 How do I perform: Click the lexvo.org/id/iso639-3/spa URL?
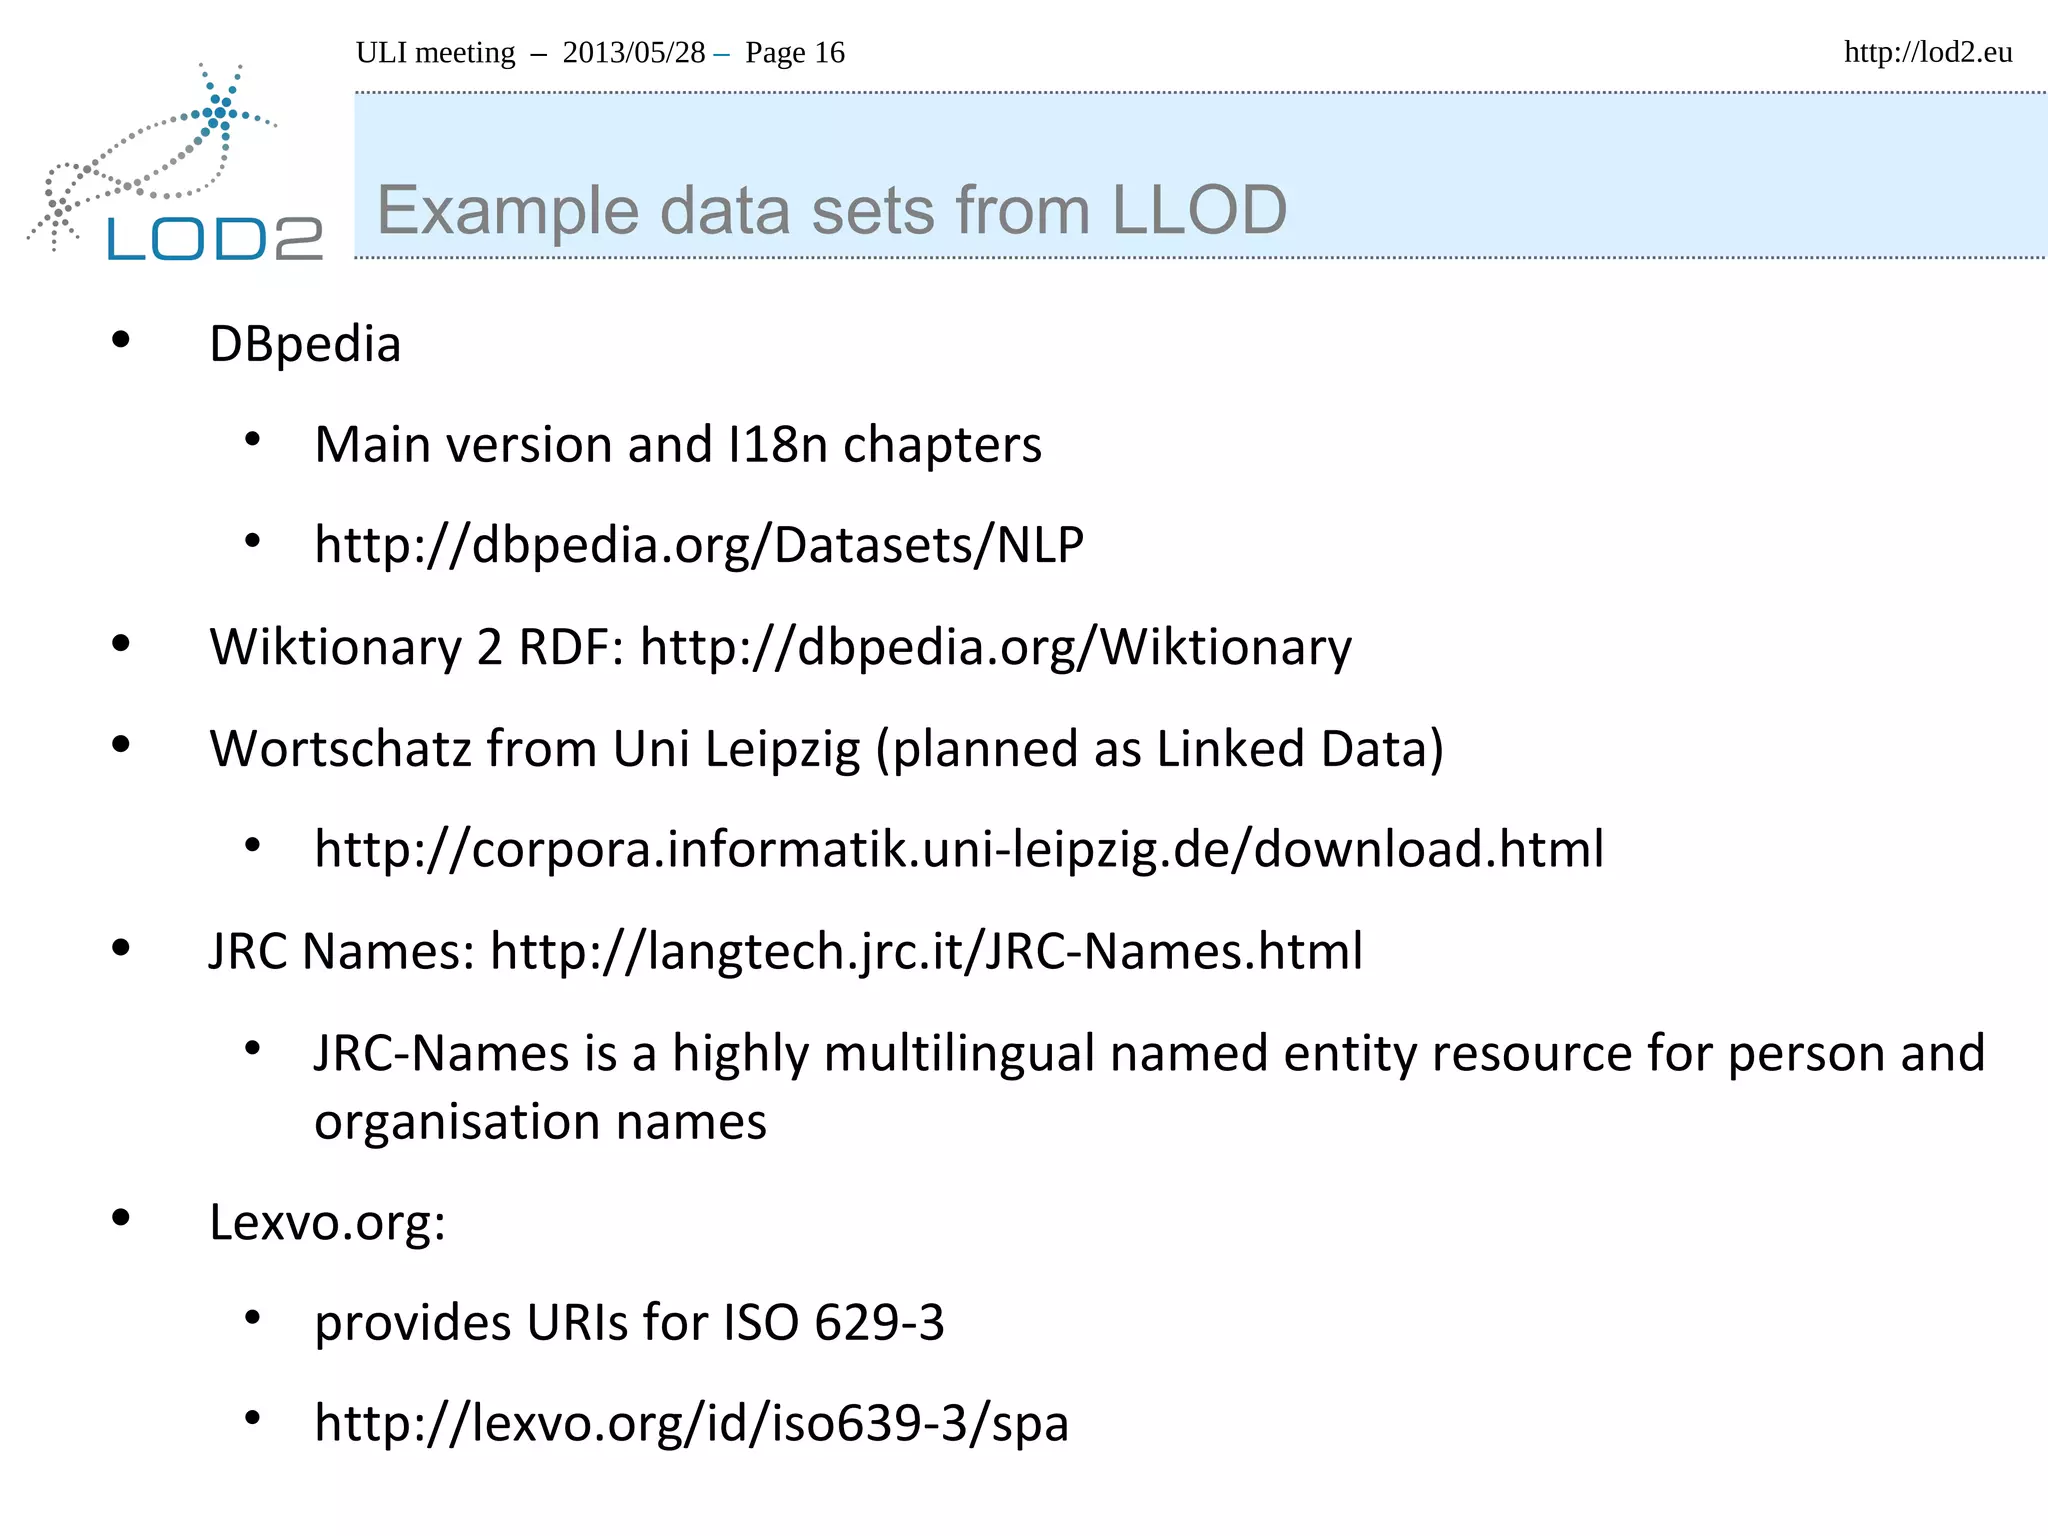tap(691, 1424)
